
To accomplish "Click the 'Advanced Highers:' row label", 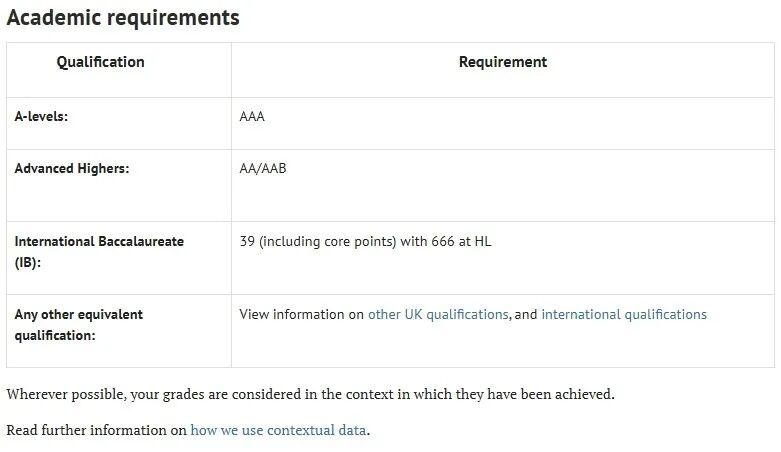I will click(72, 168).
